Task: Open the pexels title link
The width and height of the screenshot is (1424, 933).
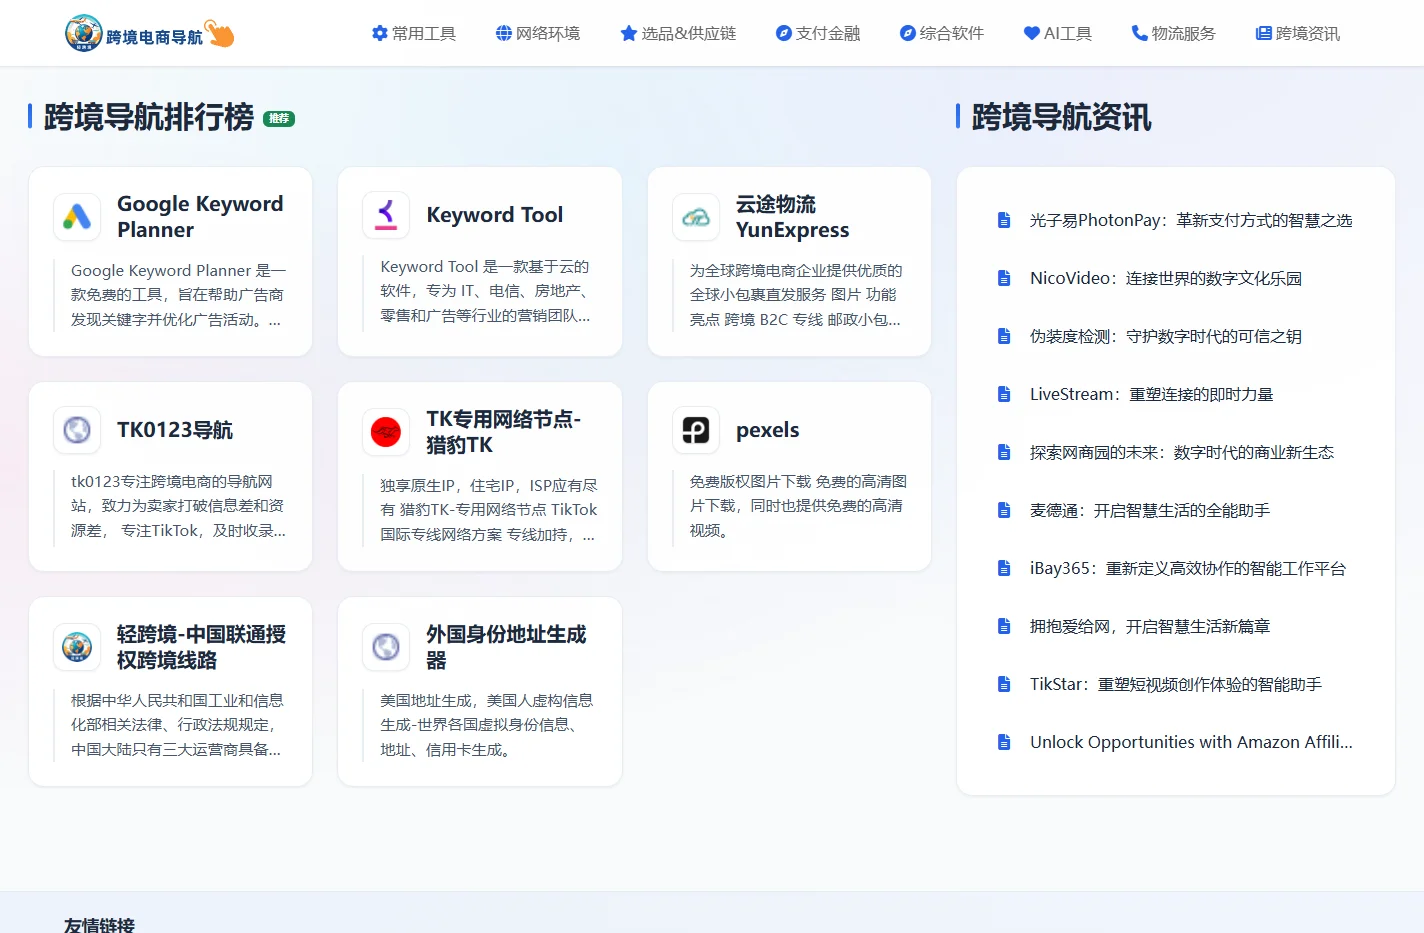Action: [768, 430]
